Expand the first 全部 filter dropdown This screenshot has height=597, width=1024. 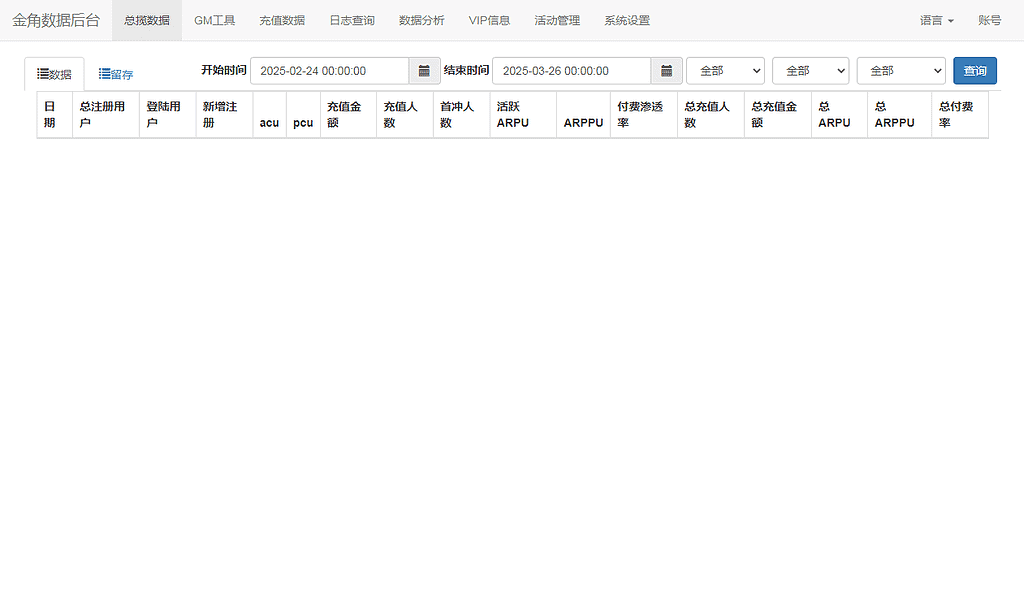726,71
